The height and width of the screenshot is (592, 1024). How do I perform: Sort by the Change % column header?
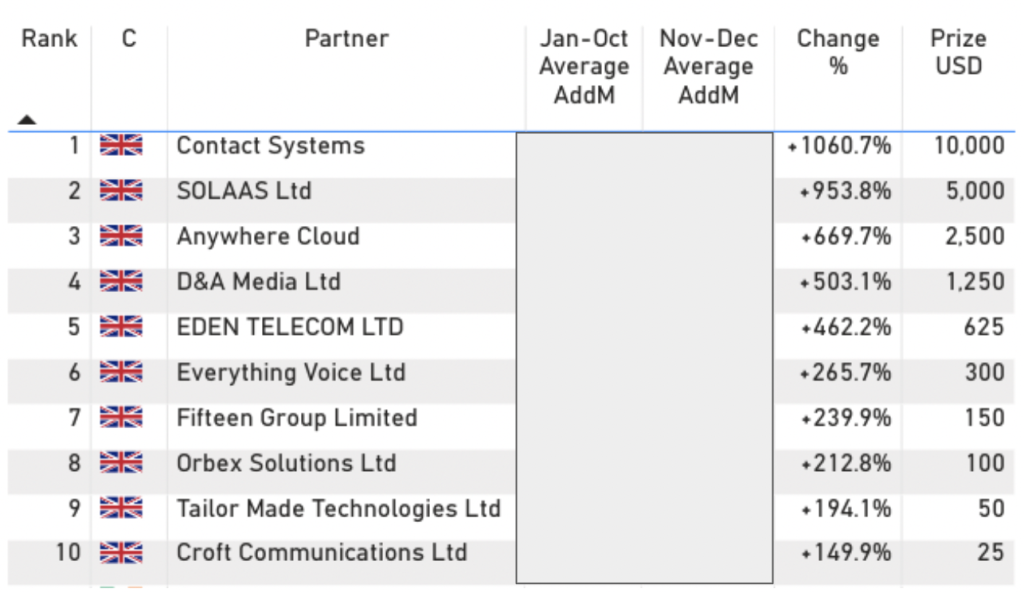pyautogui.click(x=837, y=53)
